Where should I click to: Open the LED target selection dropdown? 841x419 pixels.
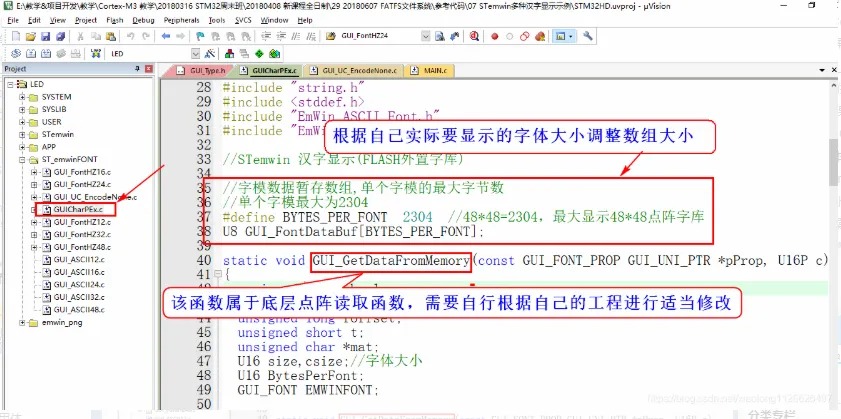[196, 54]
